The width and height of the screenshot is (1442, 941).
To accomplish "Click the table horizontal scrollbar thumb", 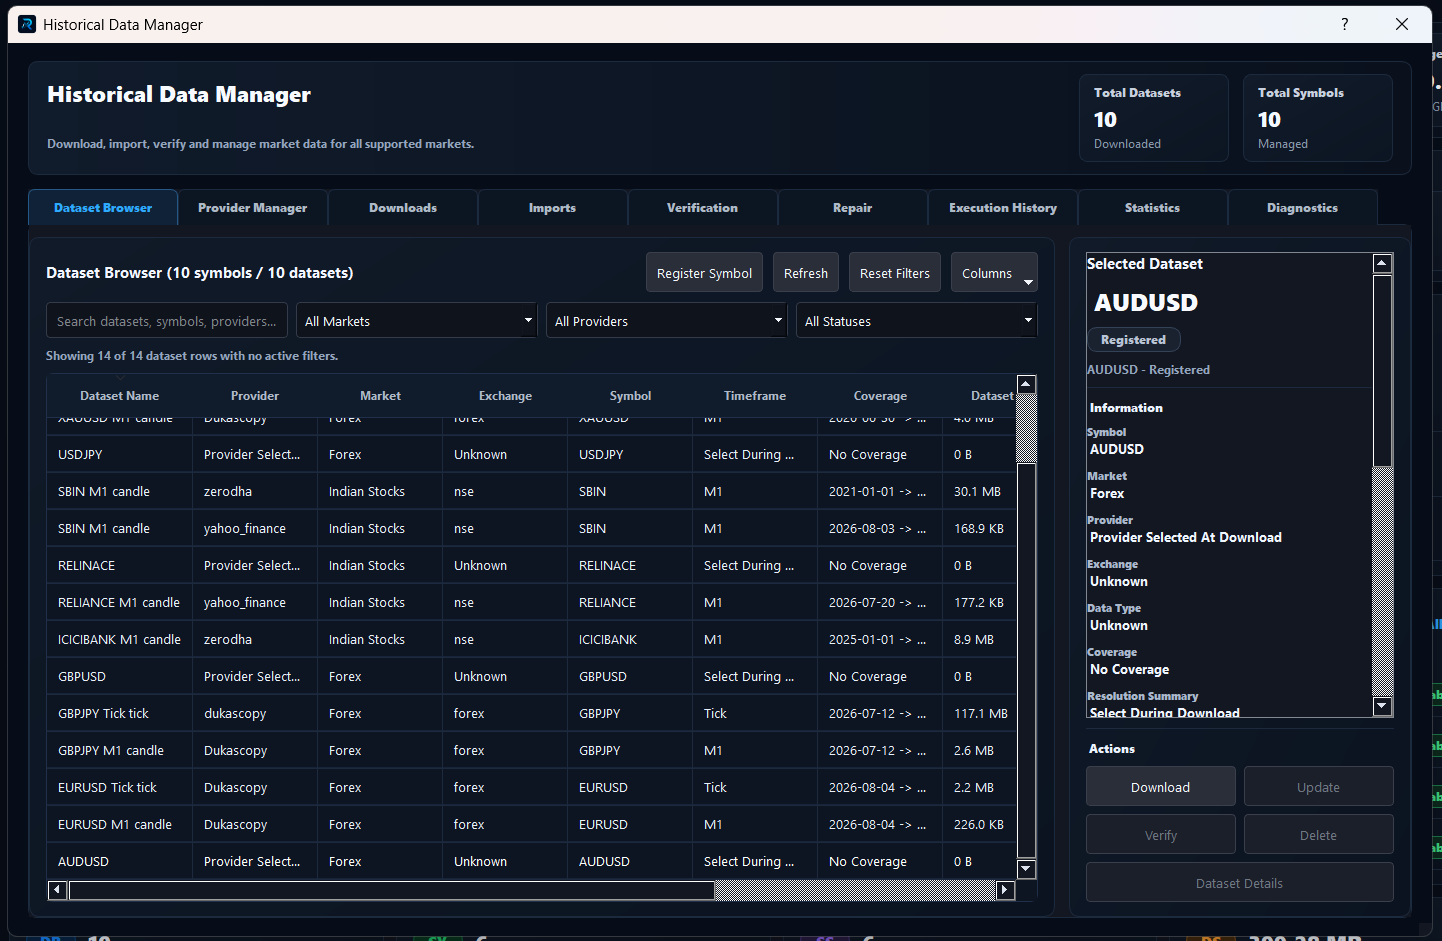I will coord(391,890).
